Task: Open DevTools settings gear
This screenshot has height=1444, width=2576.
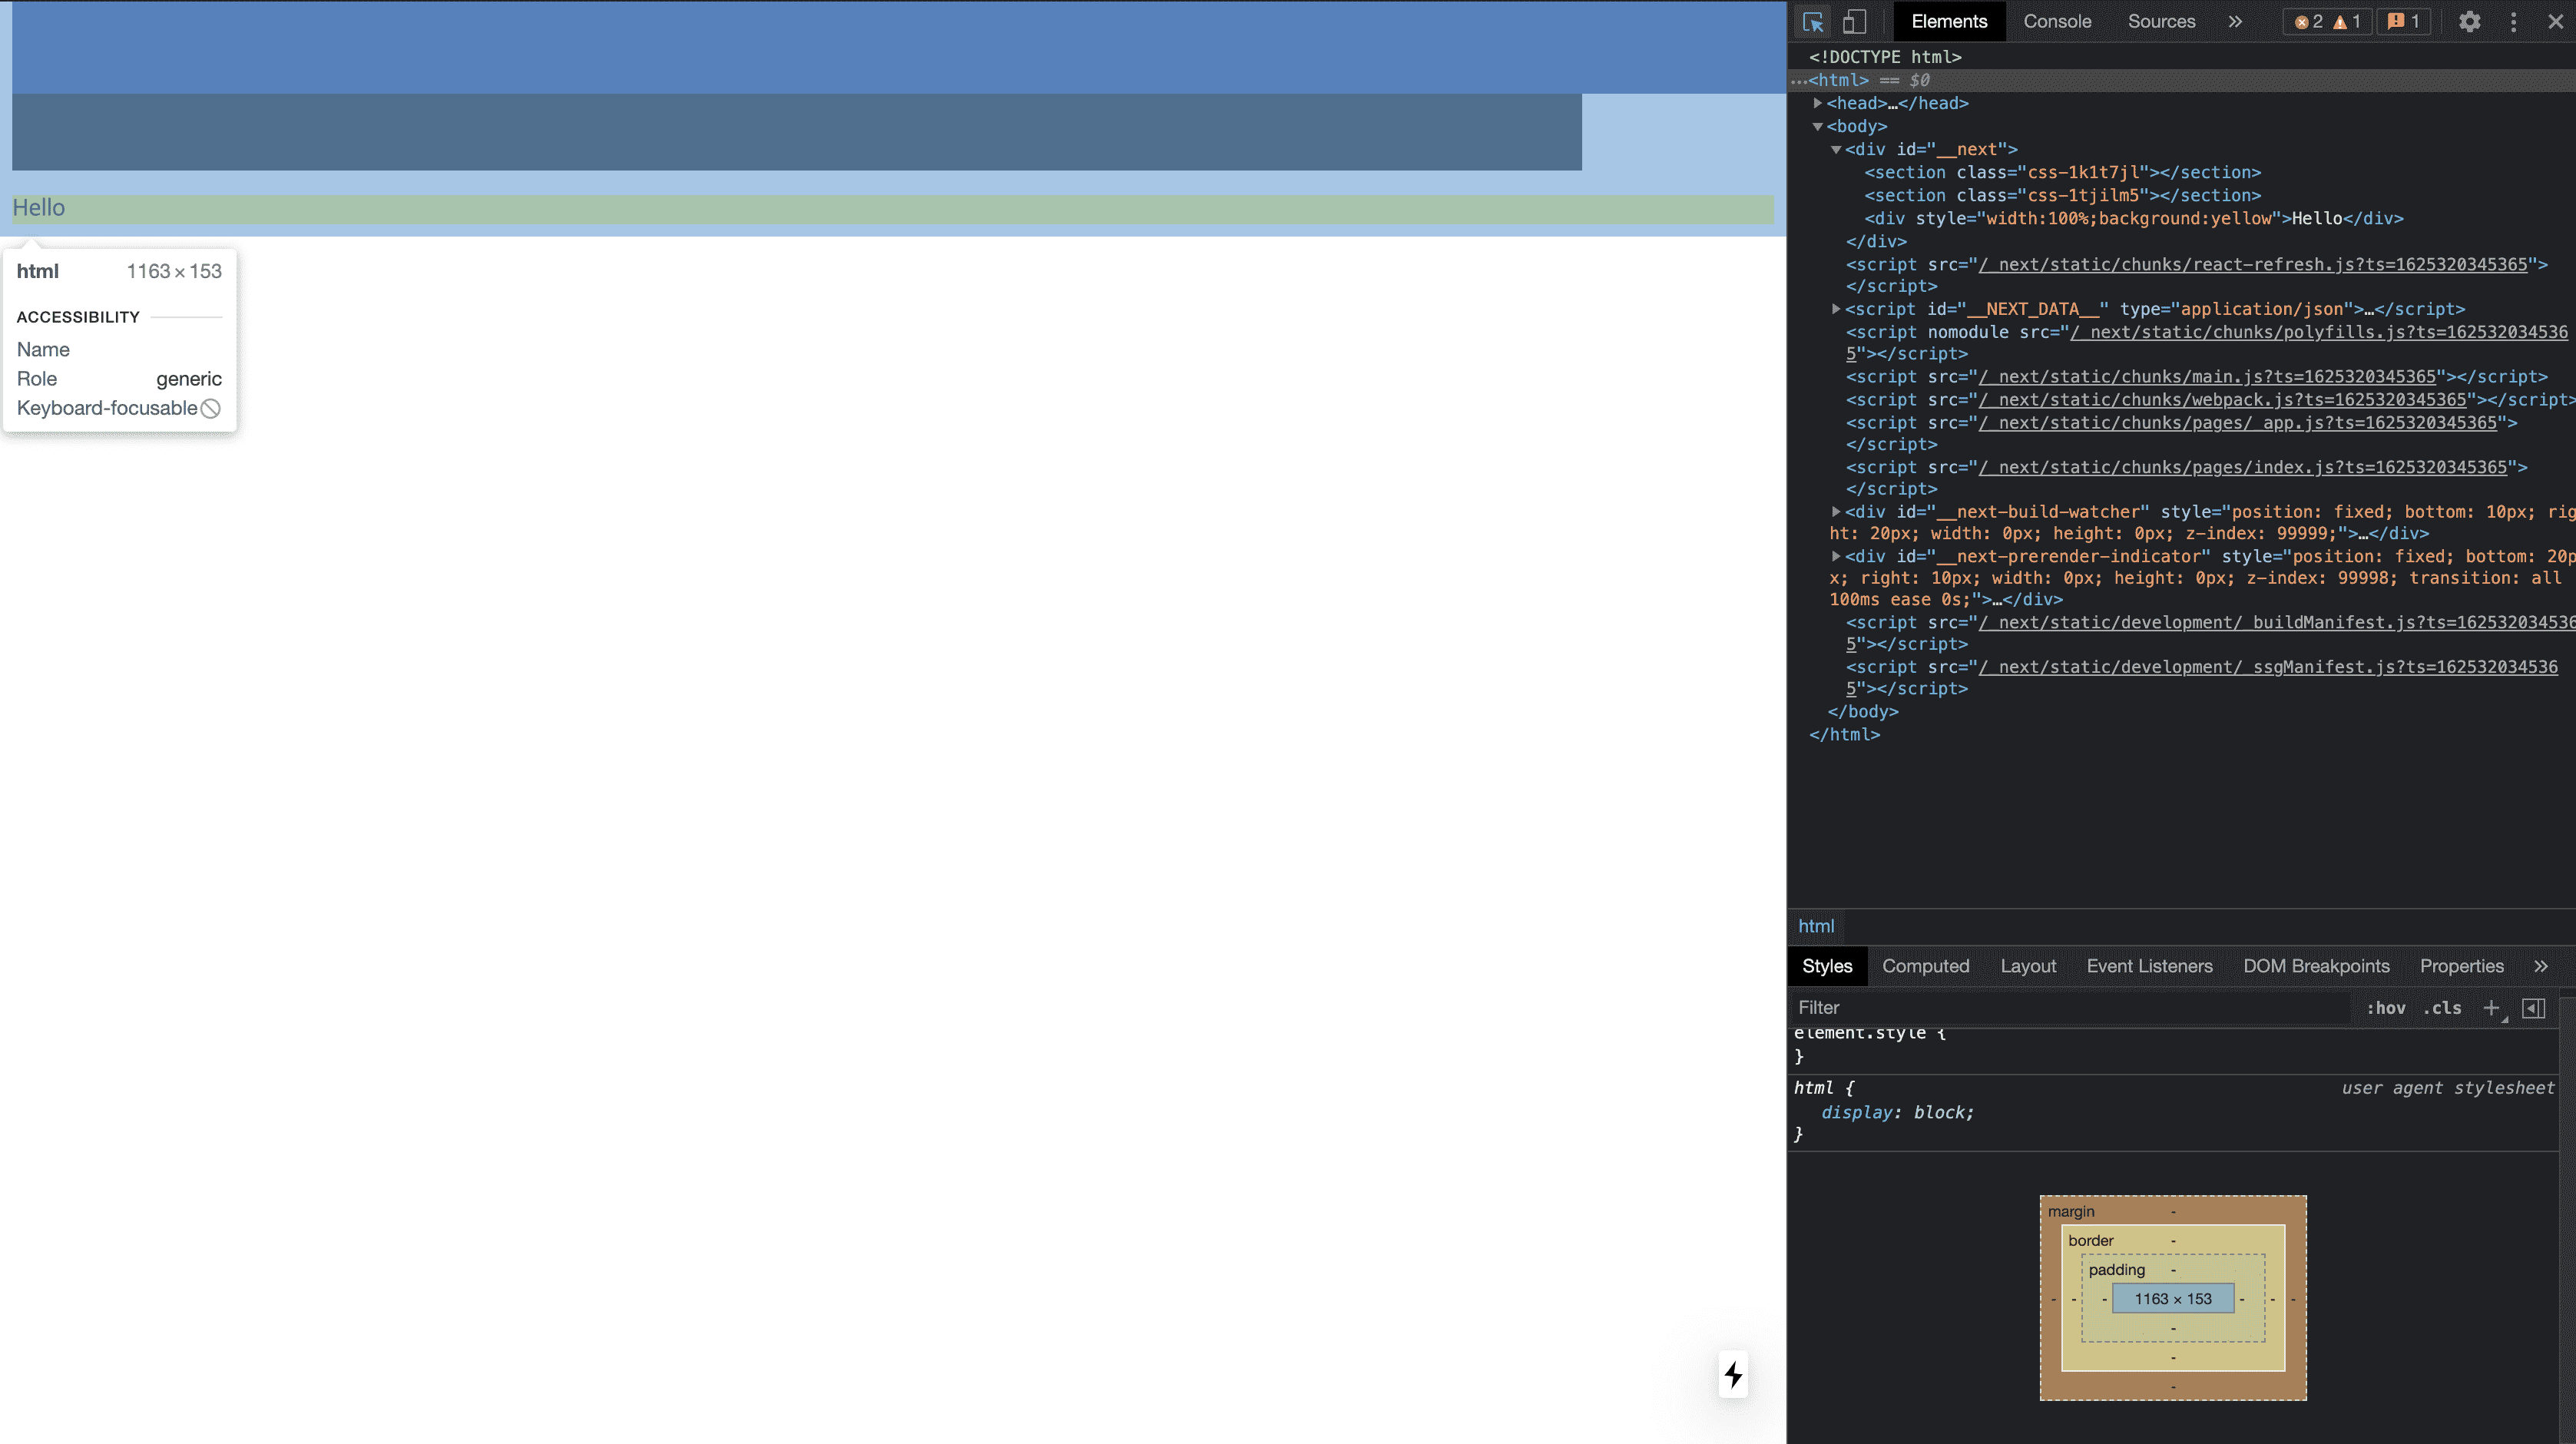Action: click(x=2469, y=21)
